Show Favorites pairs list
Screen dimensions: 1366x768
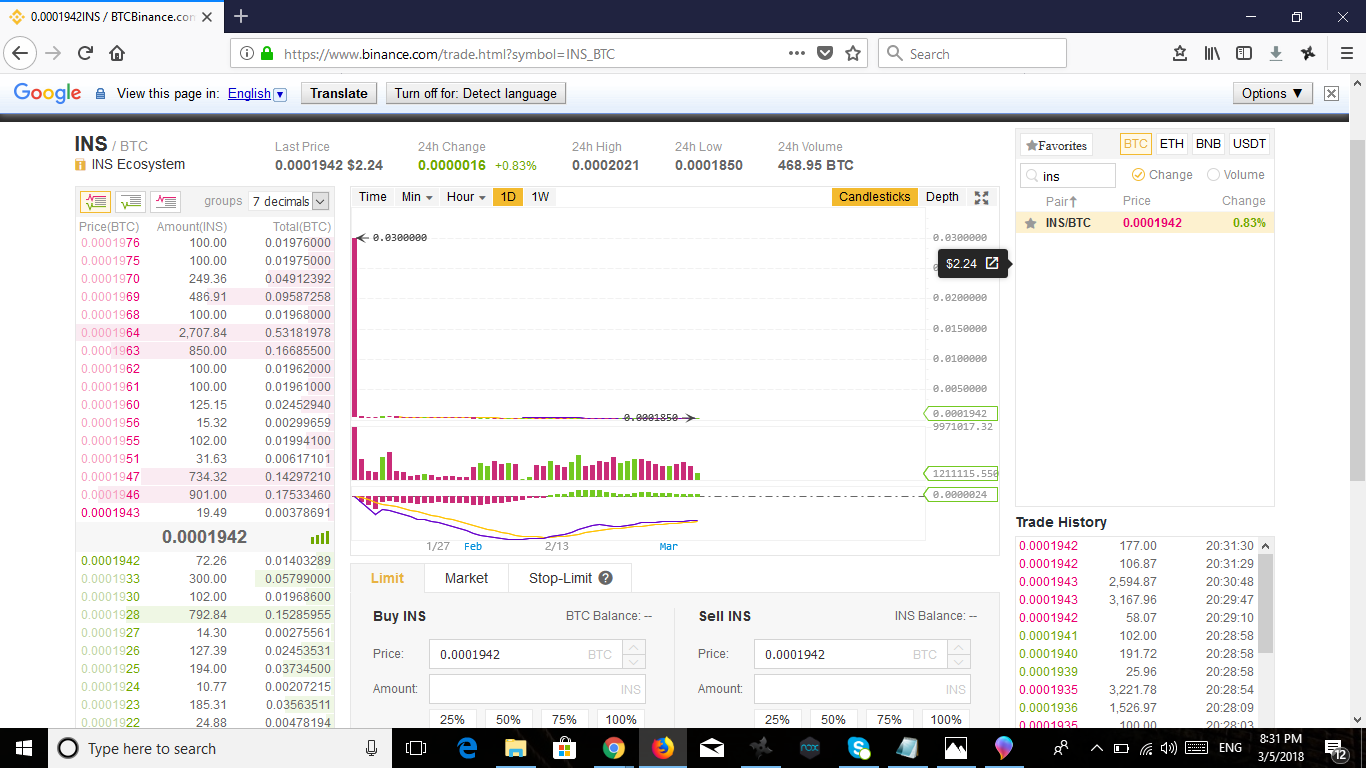(1056, 145)
